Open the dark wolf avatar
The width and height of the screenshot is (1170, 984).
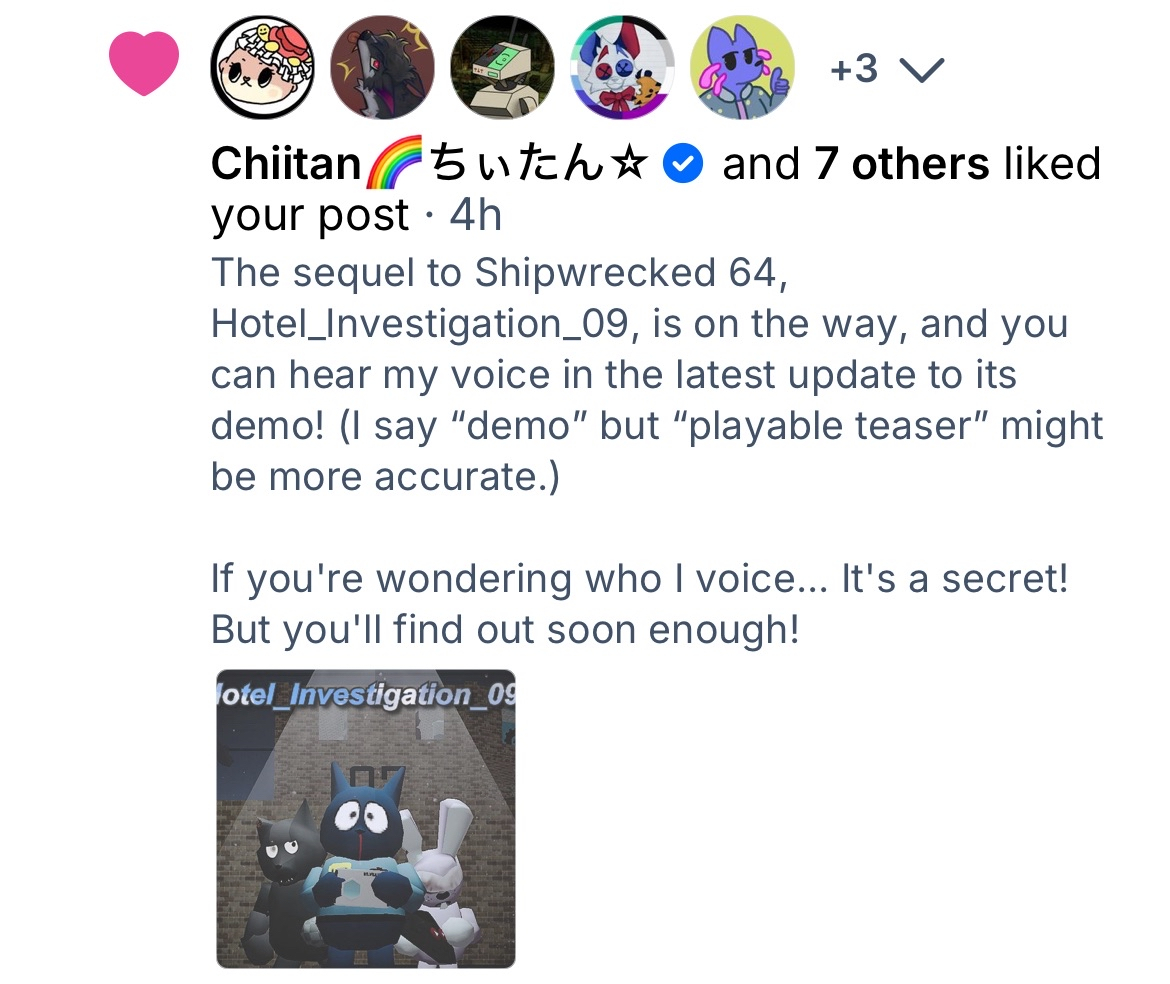pyautogui.click(x=382, y=67)
